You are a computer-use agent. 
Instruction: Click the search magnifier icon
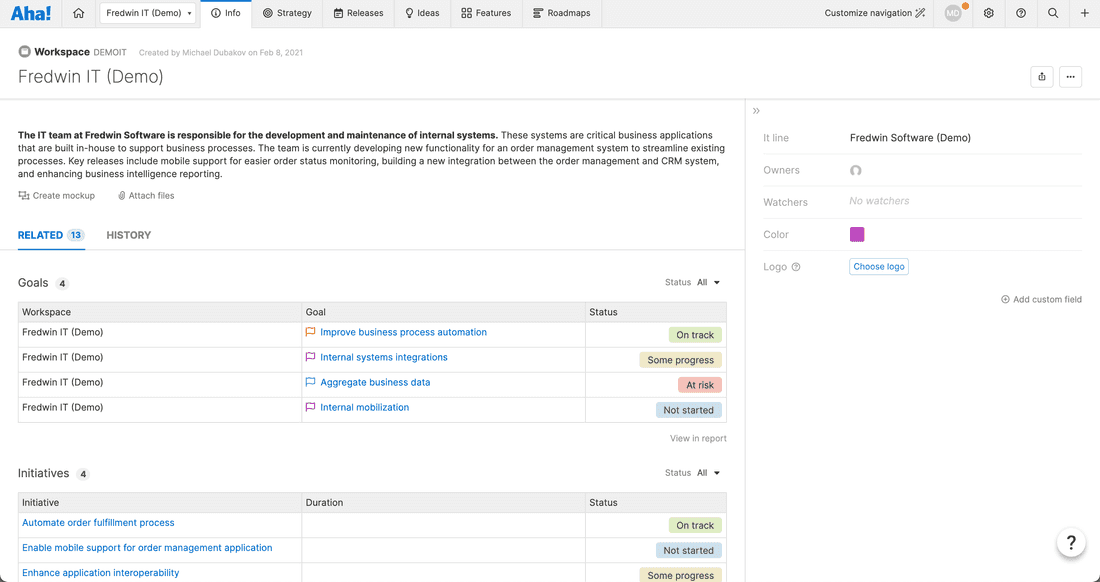pyautogui.click(x=1053, y=14)
